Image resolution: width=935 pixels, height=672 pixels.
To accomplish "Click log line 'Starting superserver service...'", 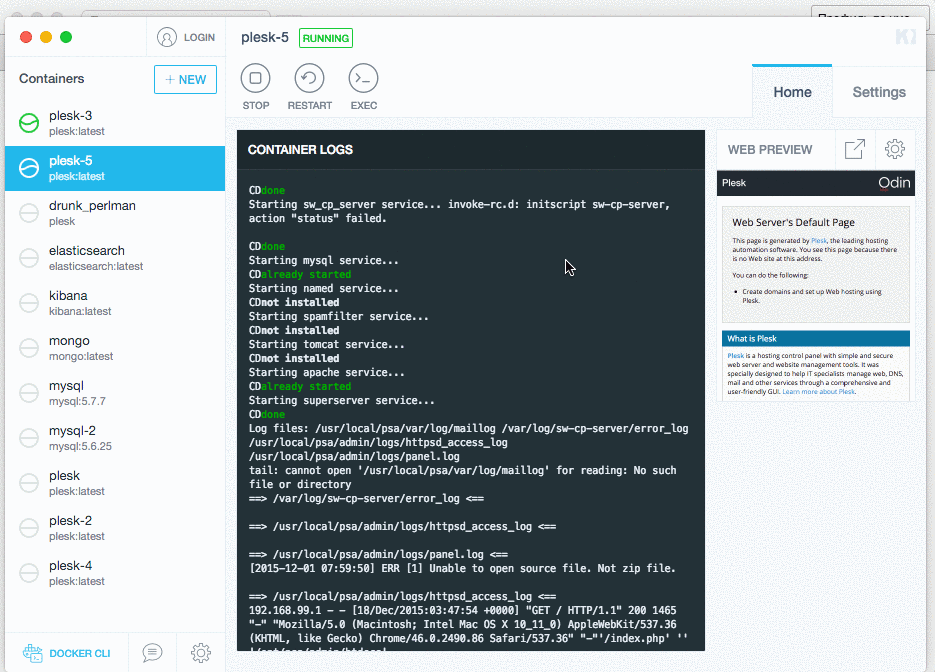I will (x=341, y=401).
